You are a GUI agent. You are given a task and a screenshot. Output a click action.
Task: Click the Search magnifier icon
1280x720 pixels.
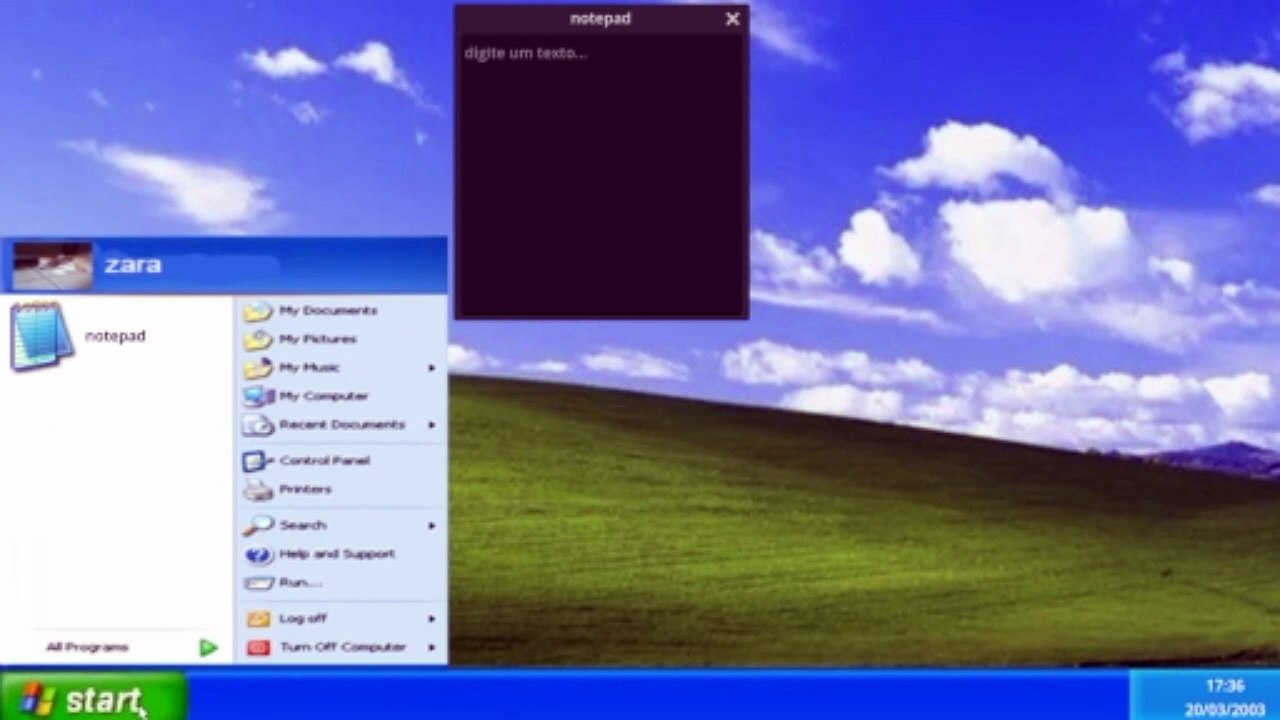258,525
